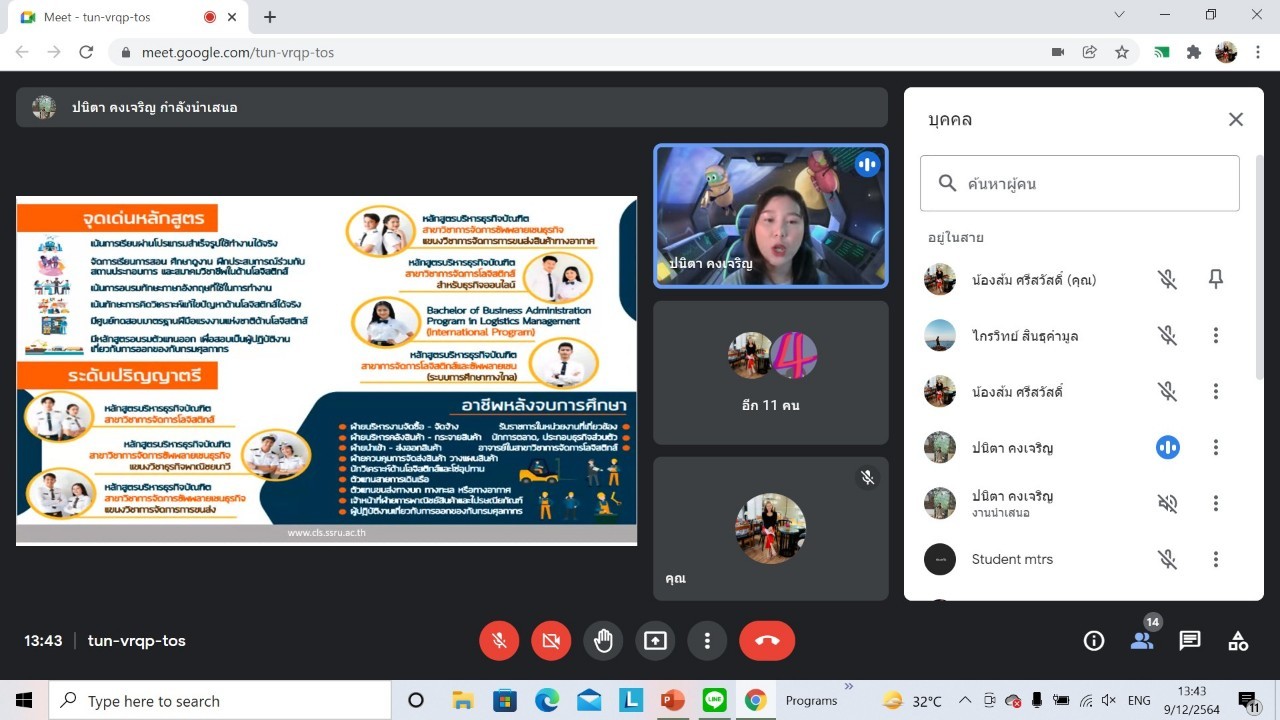
Task: Open more actions for ไกรวิทย์ สินธุคำมูล
Action: pos(1216,336)
